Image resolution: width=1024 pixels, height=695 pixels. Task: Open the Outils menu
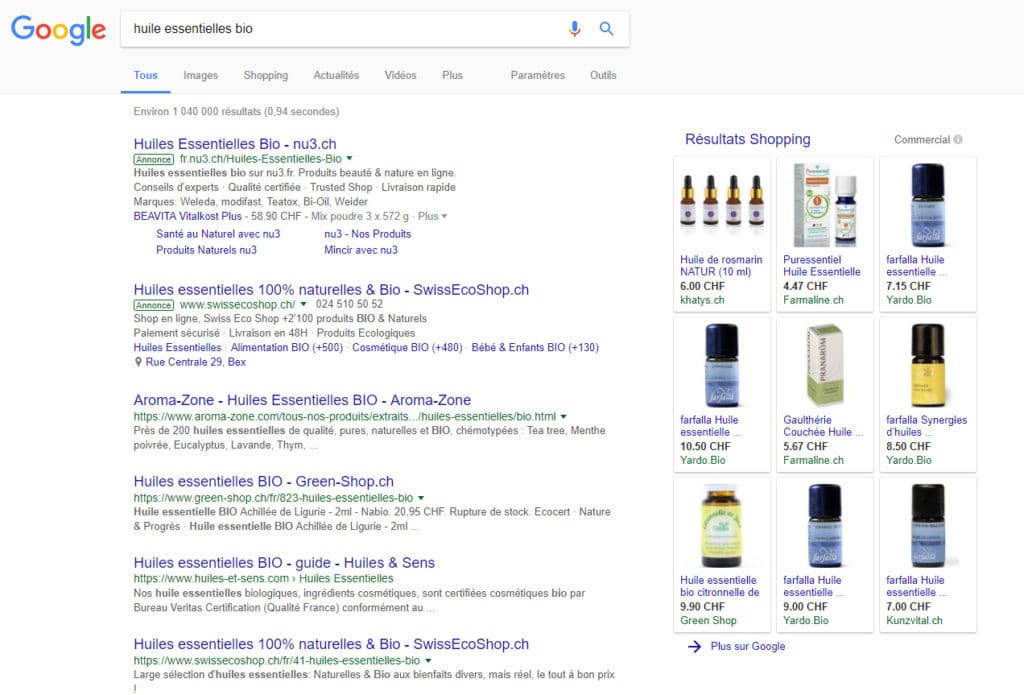603,76
